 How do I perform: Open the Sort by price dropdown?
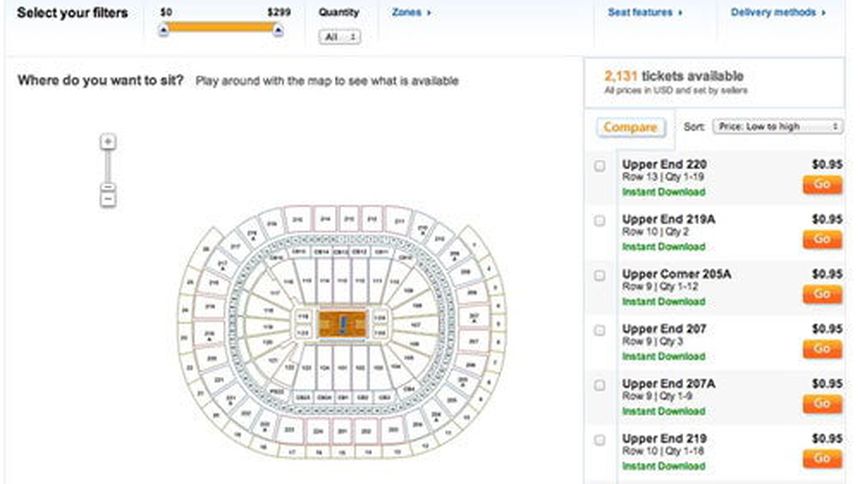[x=778, y=127]
